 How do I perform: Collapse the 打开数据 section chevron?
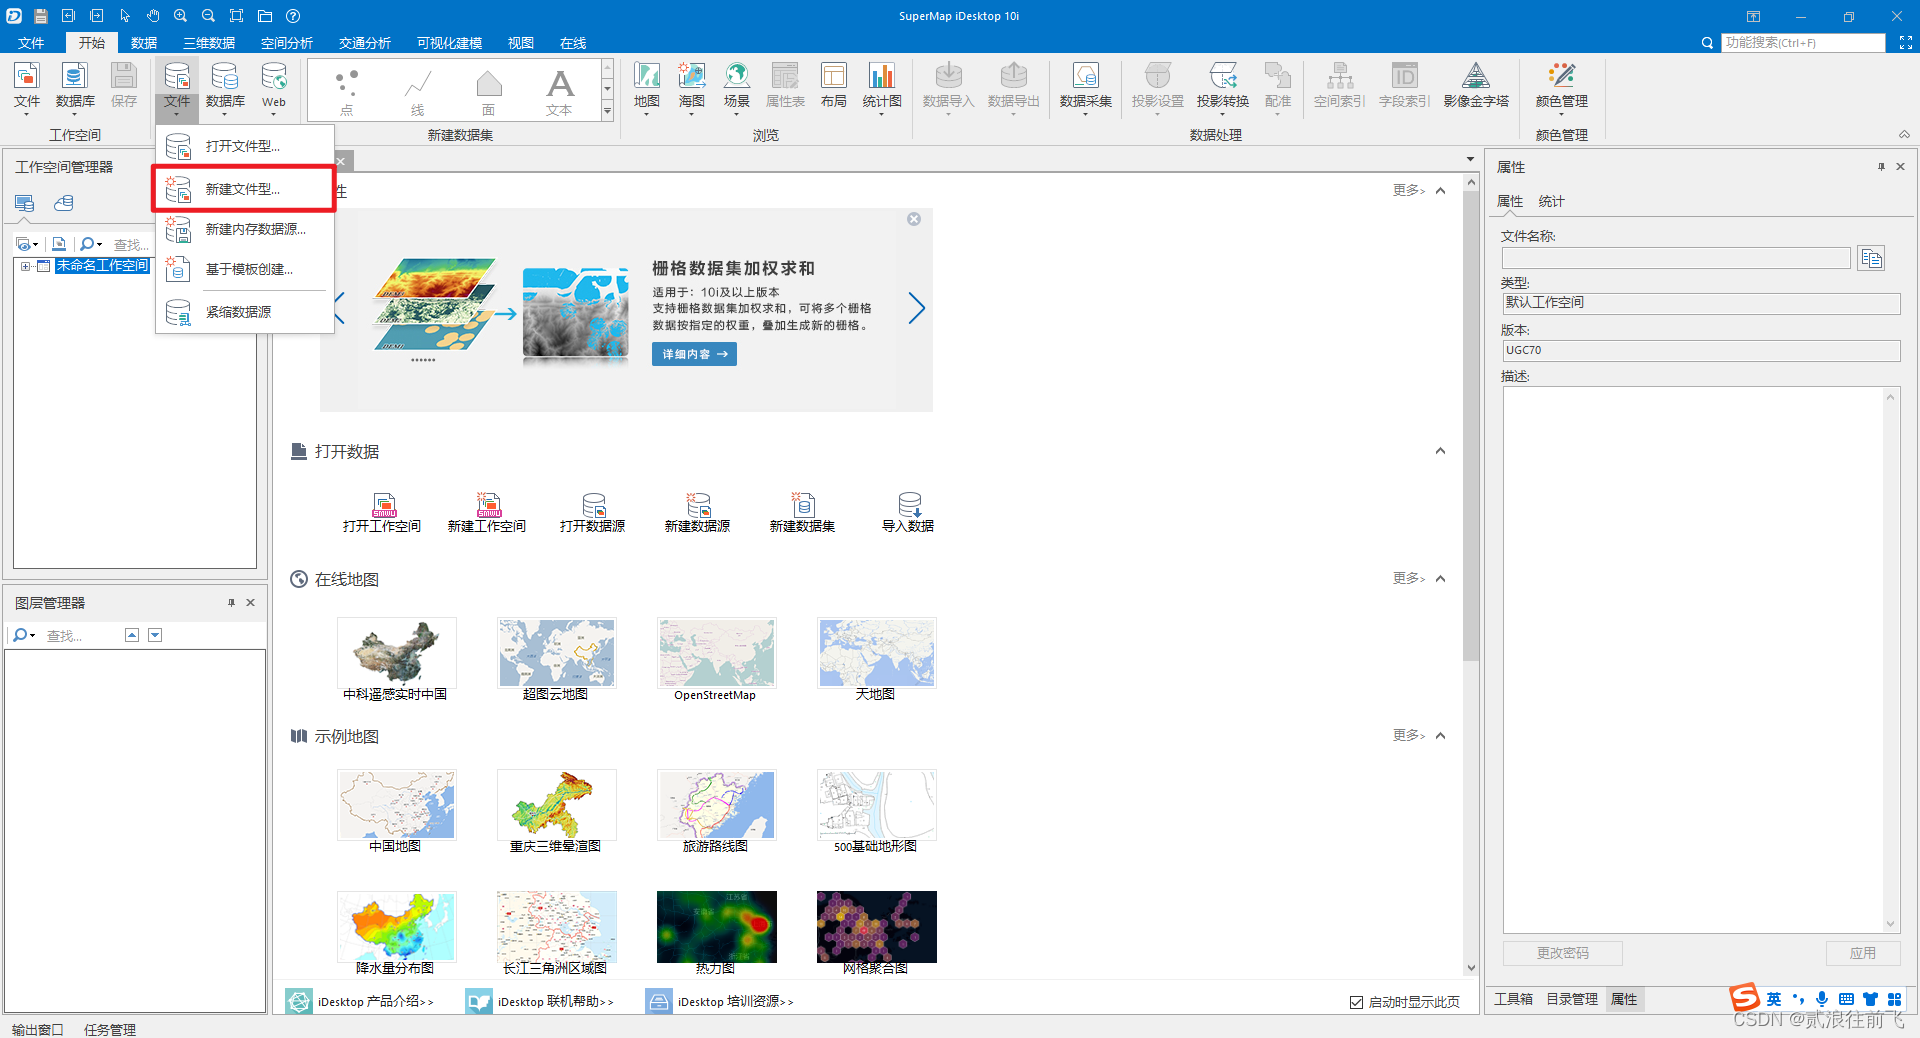point(1441,451)
